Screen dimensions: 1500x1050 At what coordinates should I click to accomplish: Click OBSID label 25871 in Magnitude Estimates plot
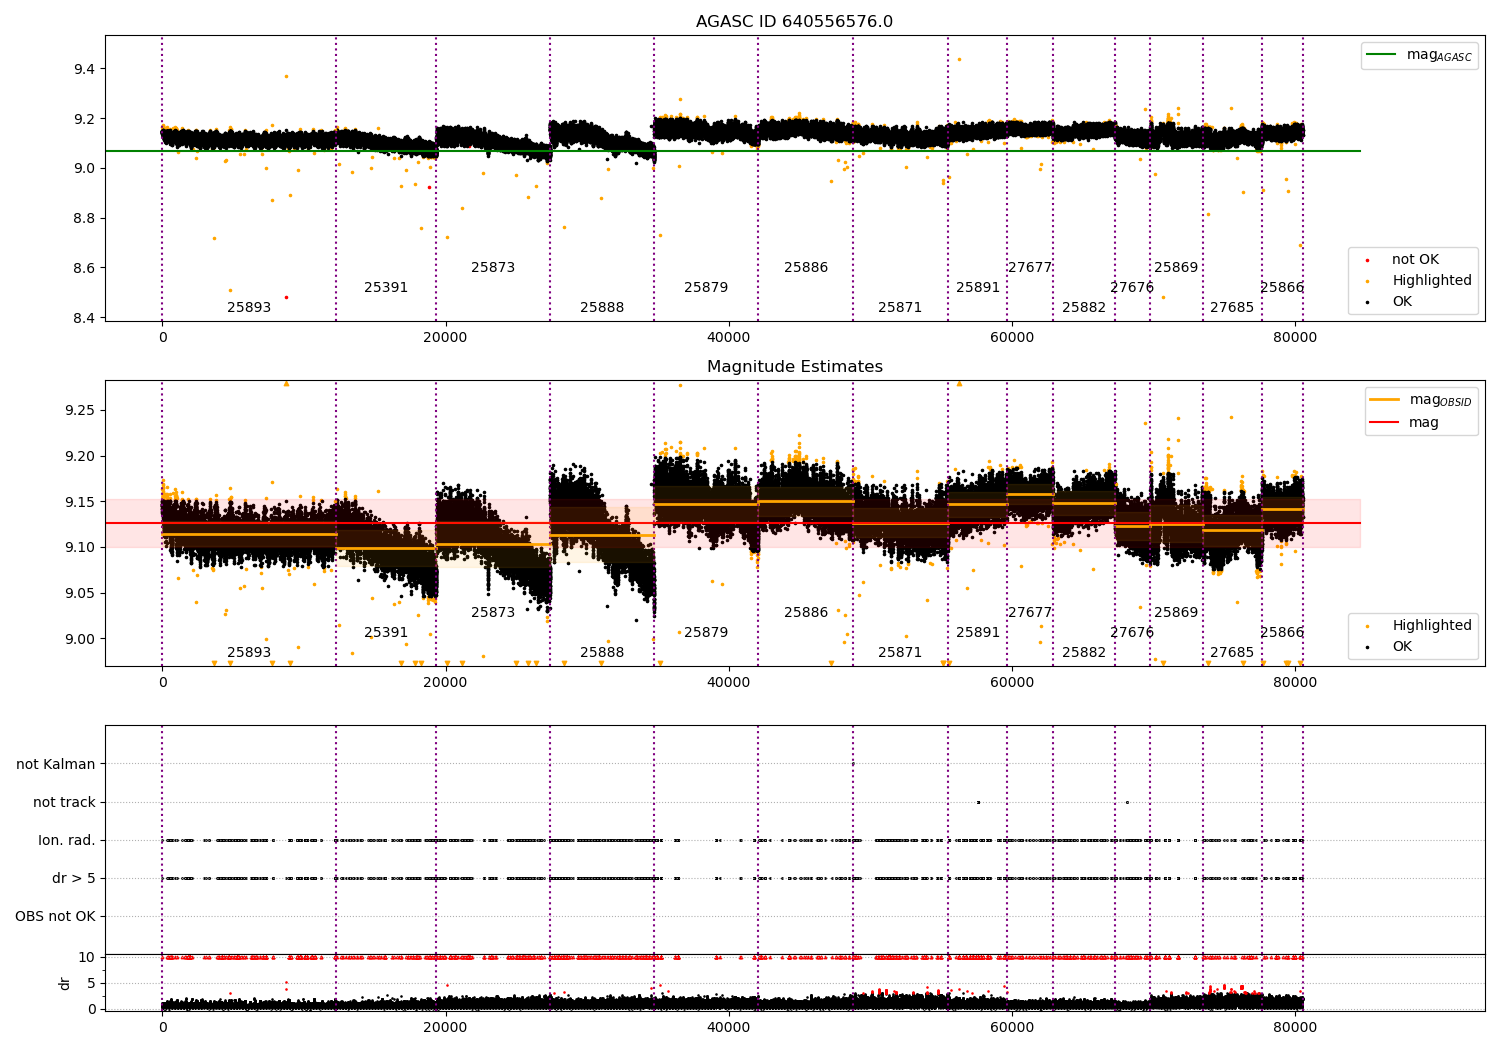900,653
